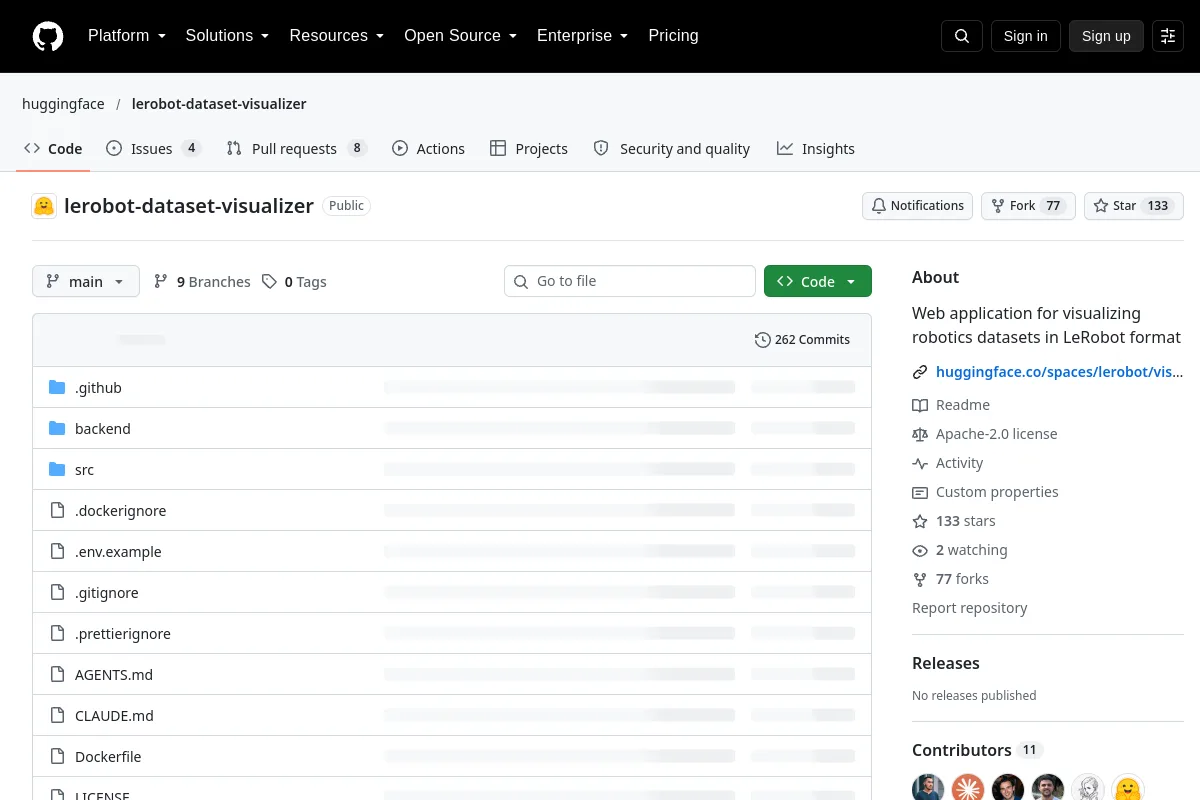This screenshot has height=800, width=1200.
Task: Fork the repository with Fork button
Action: click(1028, 206)
